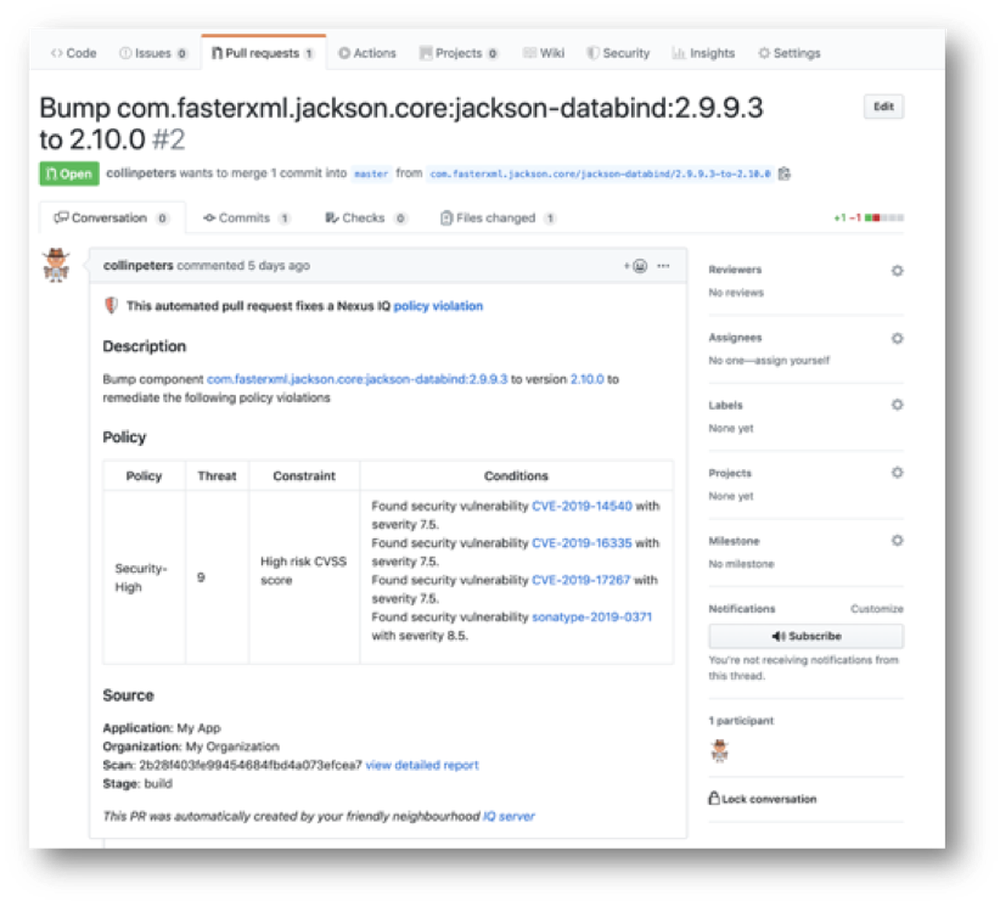Screen dimensions: 1000x903
Task: Open the Projects sidebar gear settings
Action: coord(897,473)
